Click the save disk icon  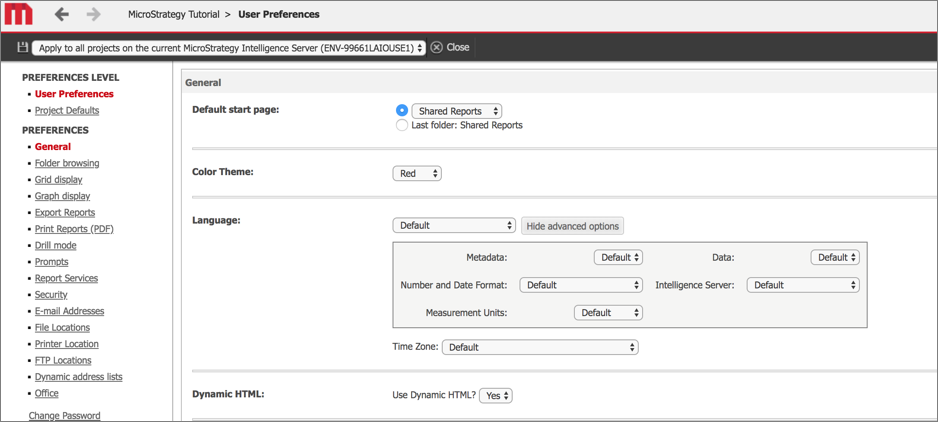(x=22, y=47)
